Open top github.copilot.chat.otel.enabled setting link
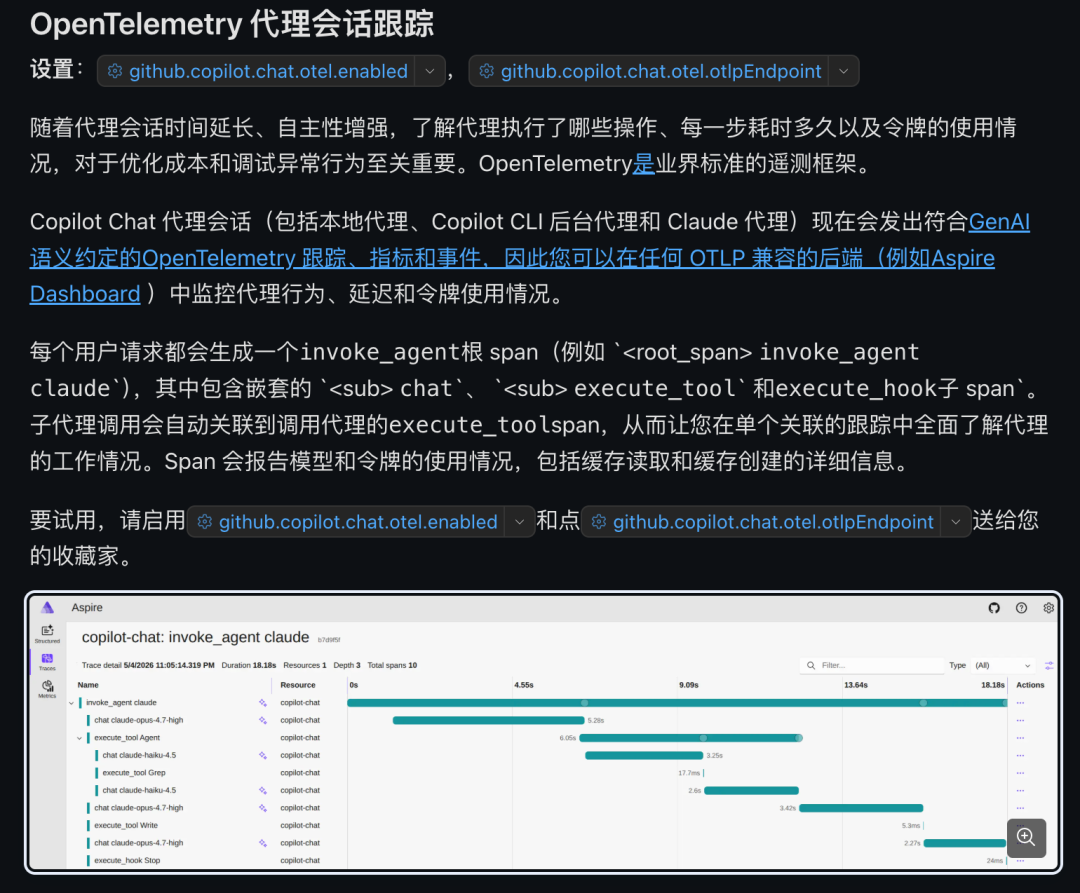Viewport: 1080px width, 893px height. click(x=269, y=71)
